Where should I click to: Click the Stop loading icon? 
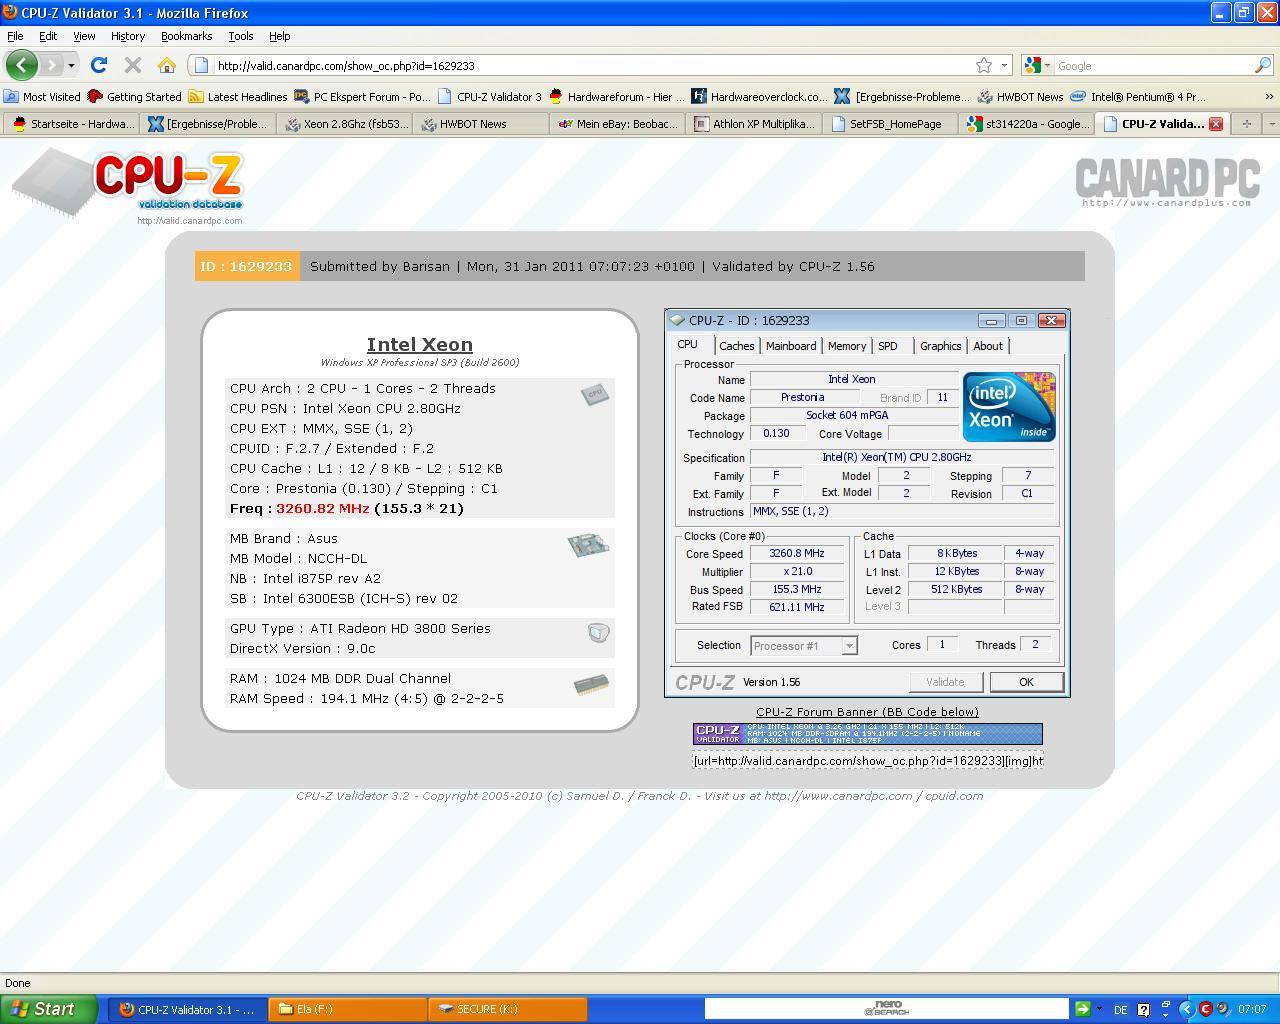pyautogui.click(x=132, y=65)
